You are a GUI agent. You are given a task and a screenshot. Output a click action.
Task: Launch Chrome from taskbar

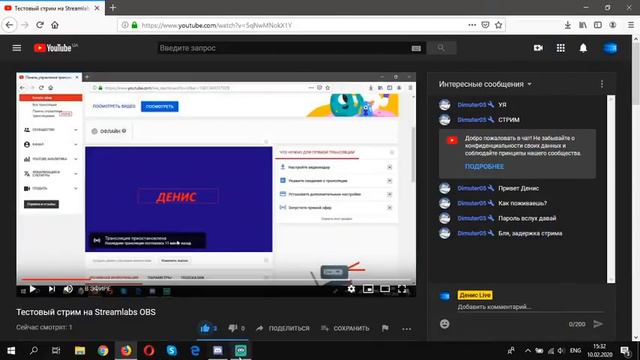(103, 351)
